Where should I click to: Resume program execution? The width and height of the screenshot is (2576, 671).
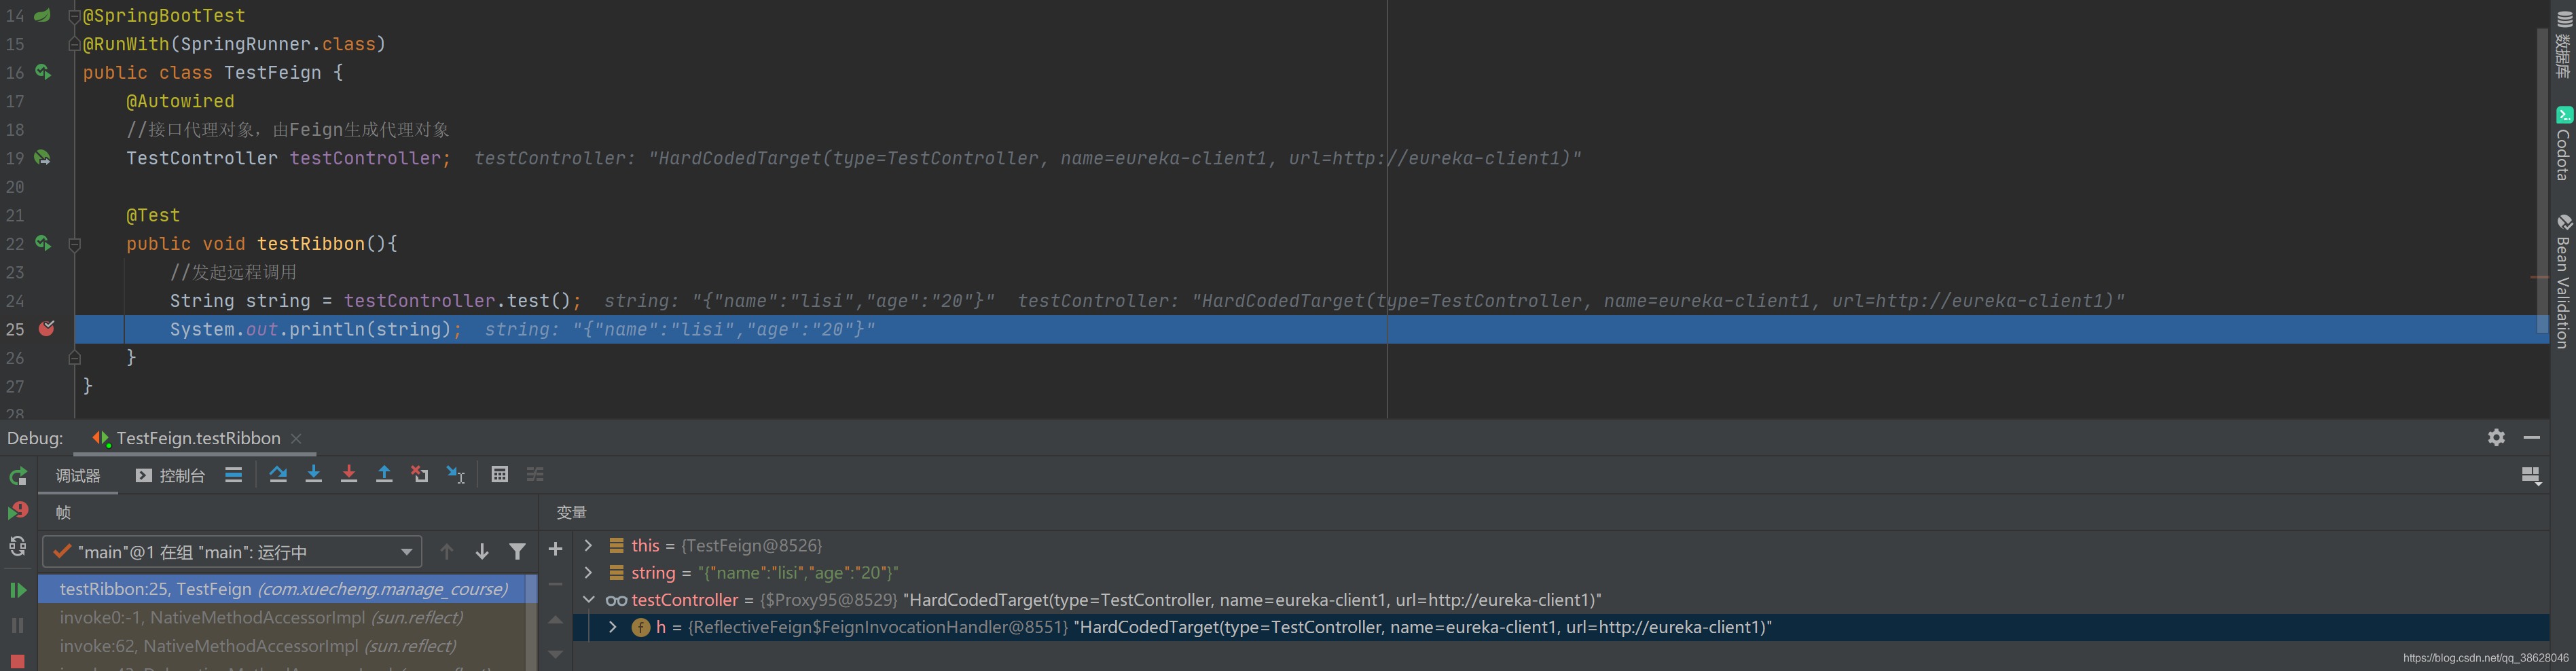tap(18, 590)
